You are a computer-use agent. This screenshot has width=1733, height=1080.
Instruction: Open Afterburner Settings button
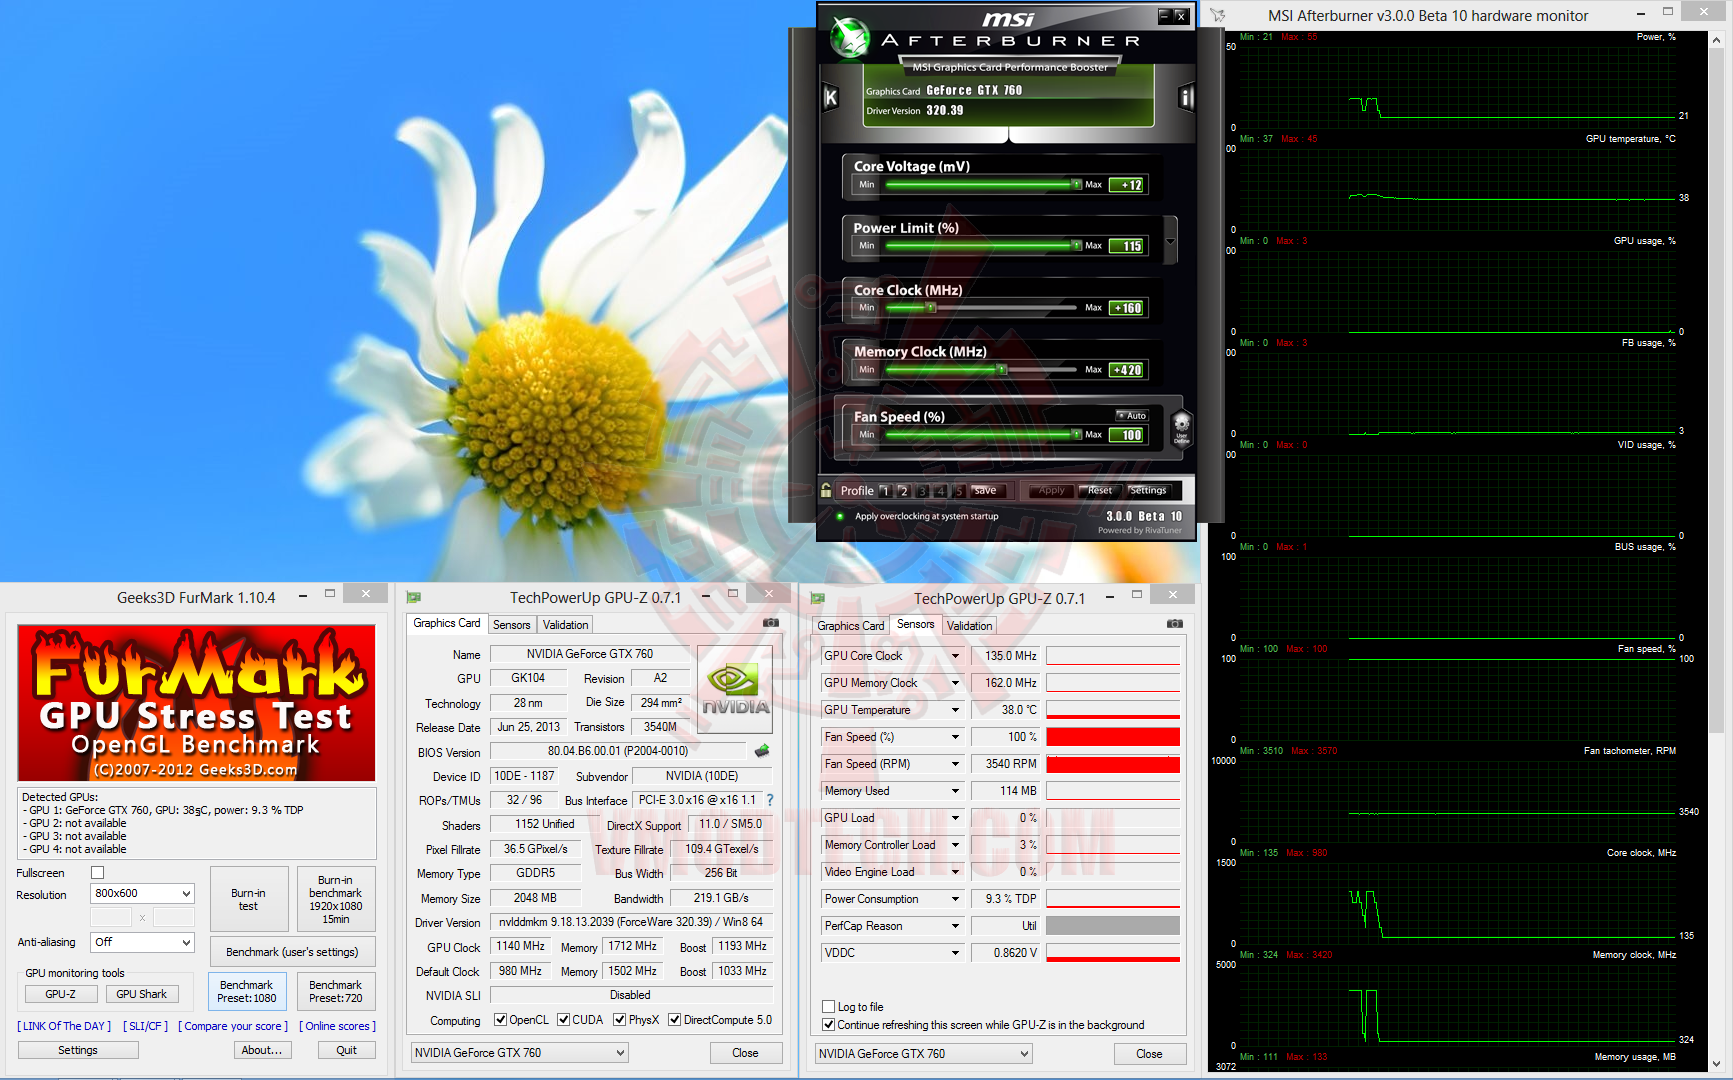[1148, 491]
